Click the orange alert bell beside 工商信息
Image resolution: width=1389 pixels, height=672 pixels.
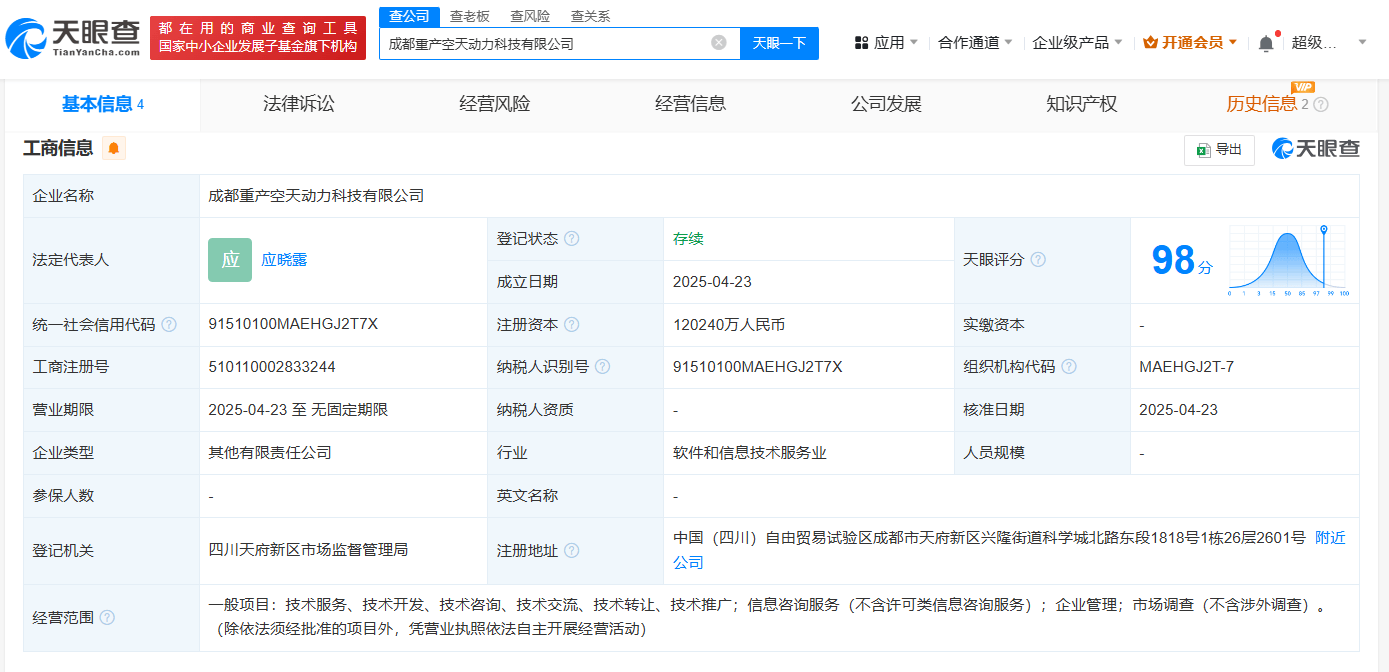point(114,149)
